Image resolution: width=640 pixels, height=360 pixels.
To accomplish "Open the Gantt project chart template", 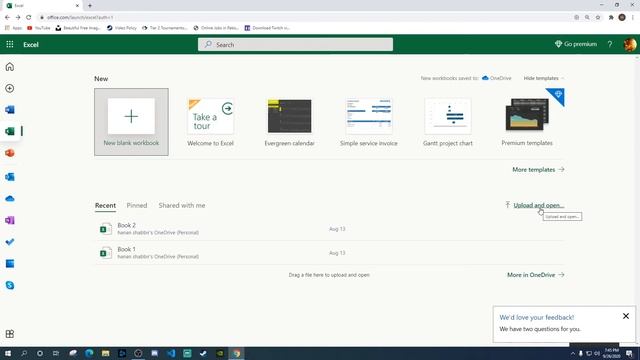I will [x=448, y=122].
